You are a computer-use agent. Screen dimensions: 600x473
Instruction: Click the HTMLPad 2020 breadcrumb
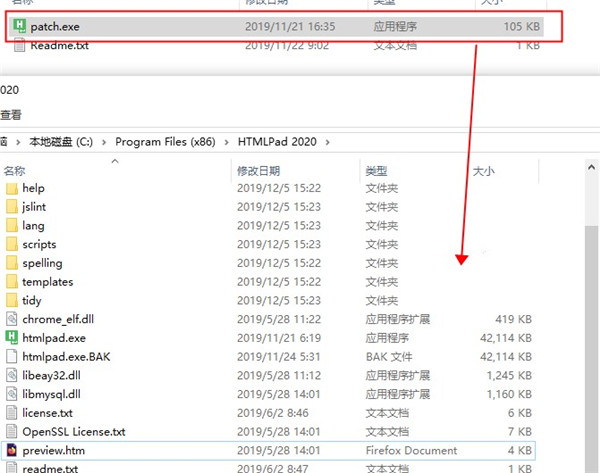(277, 142)
